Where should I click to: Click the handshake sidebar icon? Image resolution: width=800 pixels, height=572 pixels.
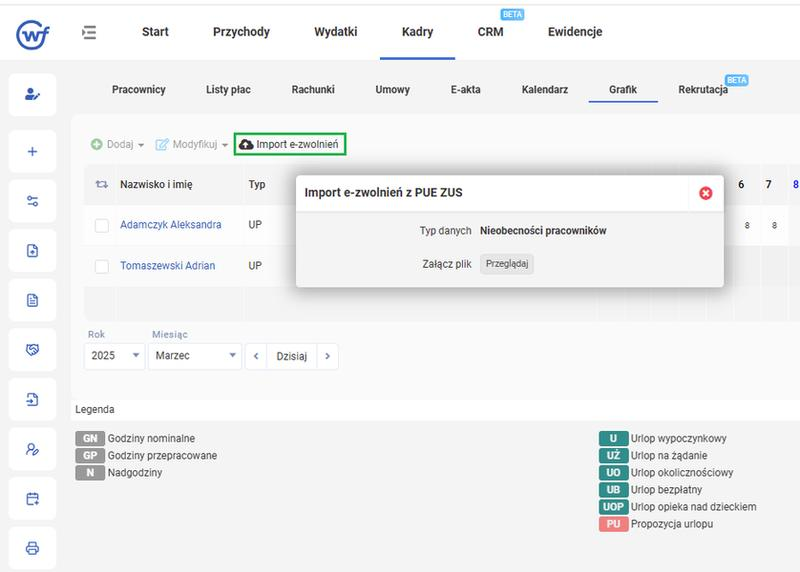32,350
